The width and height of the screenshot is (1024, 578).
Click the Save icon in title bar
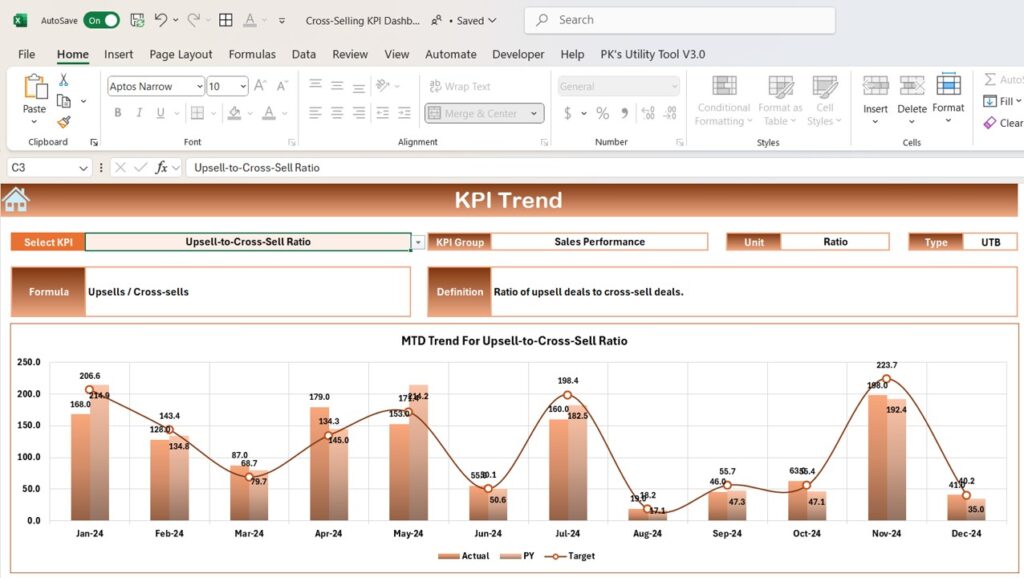point(137,20)
